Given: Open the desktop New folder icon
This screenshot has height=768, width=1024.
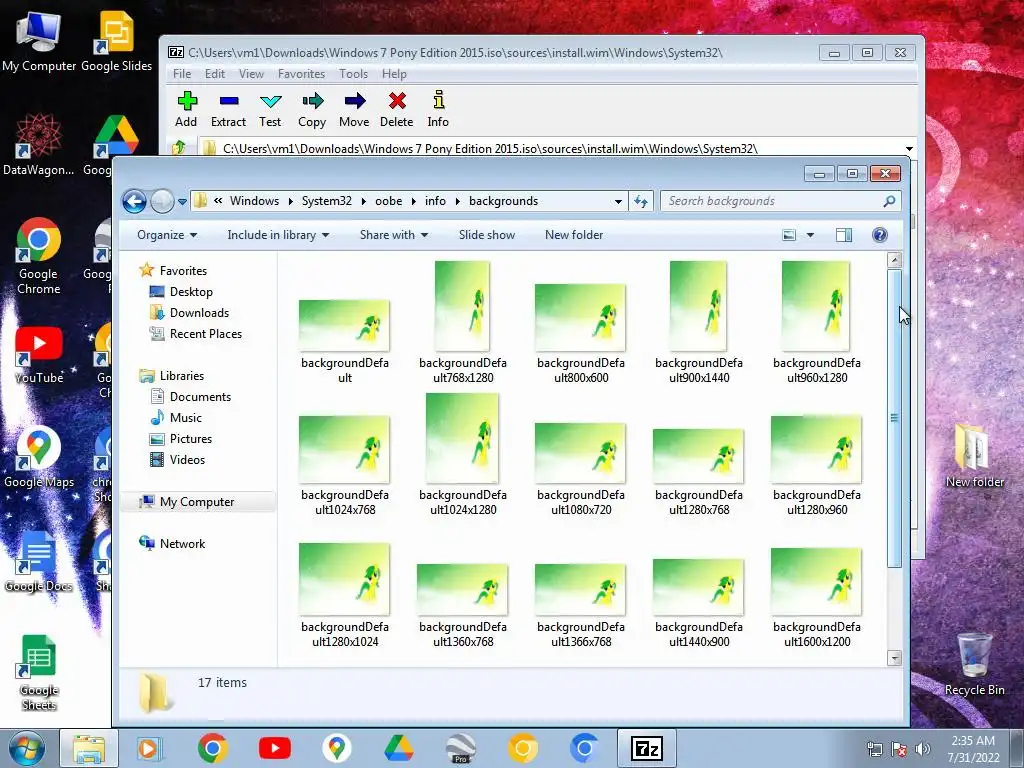Looking at the screenshot, I should 975,456.
